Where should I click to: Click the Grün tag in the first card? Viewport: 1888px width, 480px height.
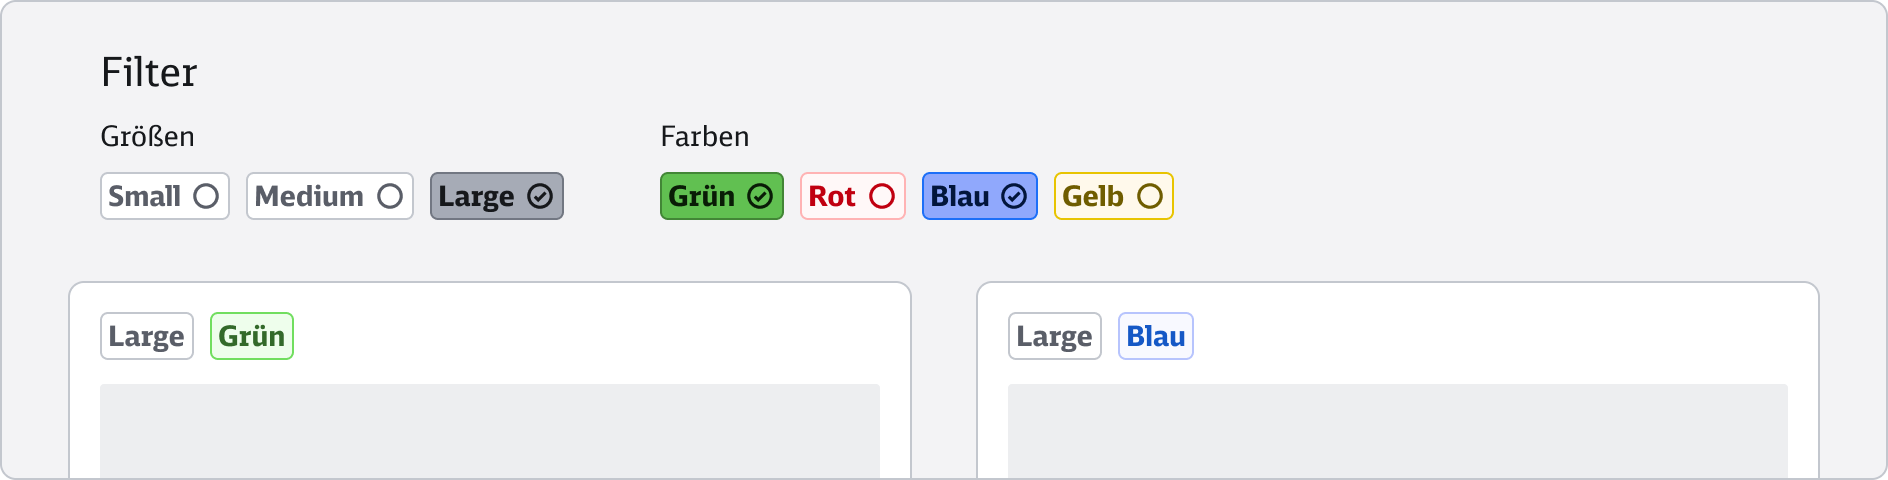pyautogui.click(x=252, y=336)
